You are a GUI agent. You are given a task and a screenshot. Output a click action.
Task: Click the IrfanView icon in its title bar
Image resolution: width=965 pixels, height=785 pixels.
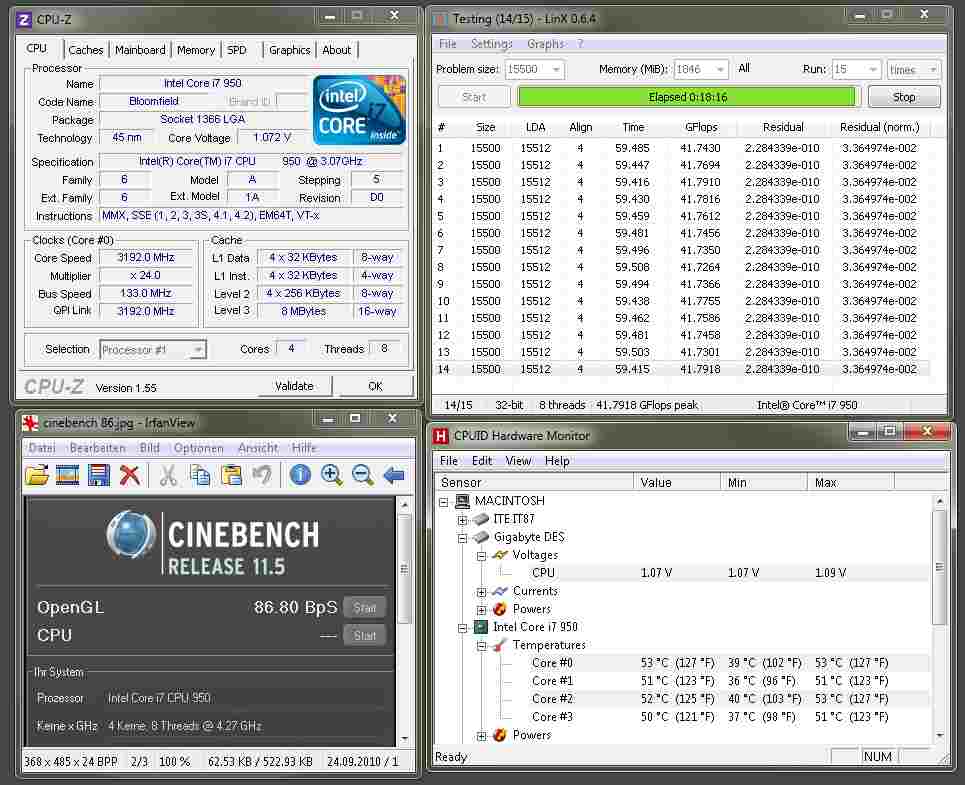tap(30, 423)
